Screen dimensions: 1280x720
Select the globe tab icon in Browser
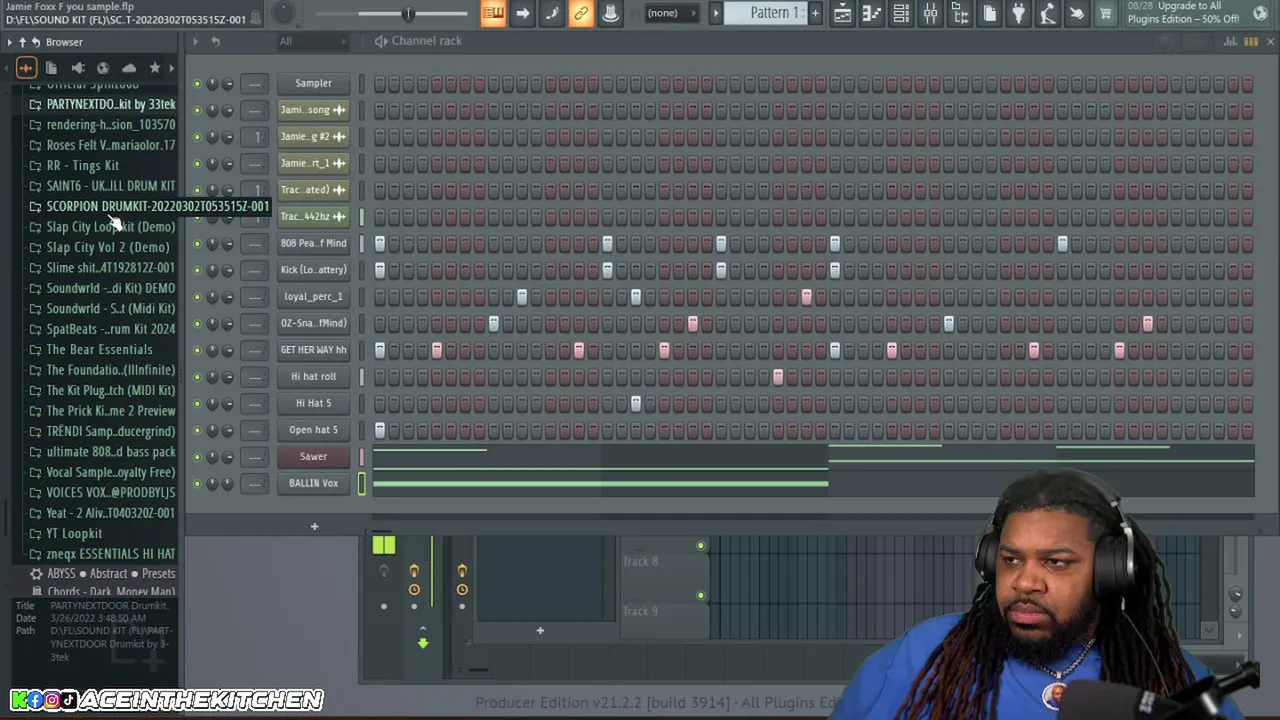(x=103, y=68)
